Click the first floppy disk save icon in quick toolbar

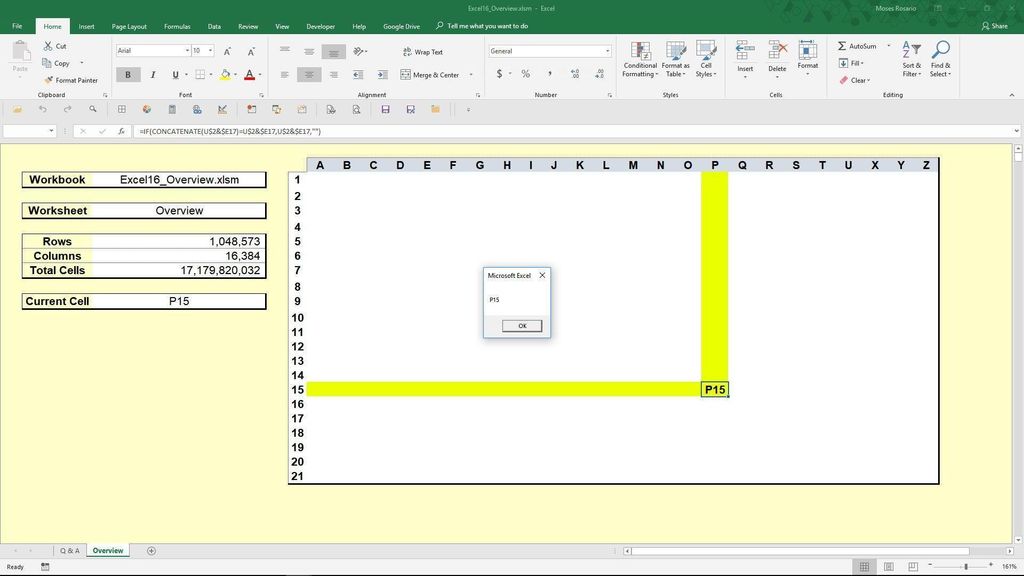click(385, 110)
